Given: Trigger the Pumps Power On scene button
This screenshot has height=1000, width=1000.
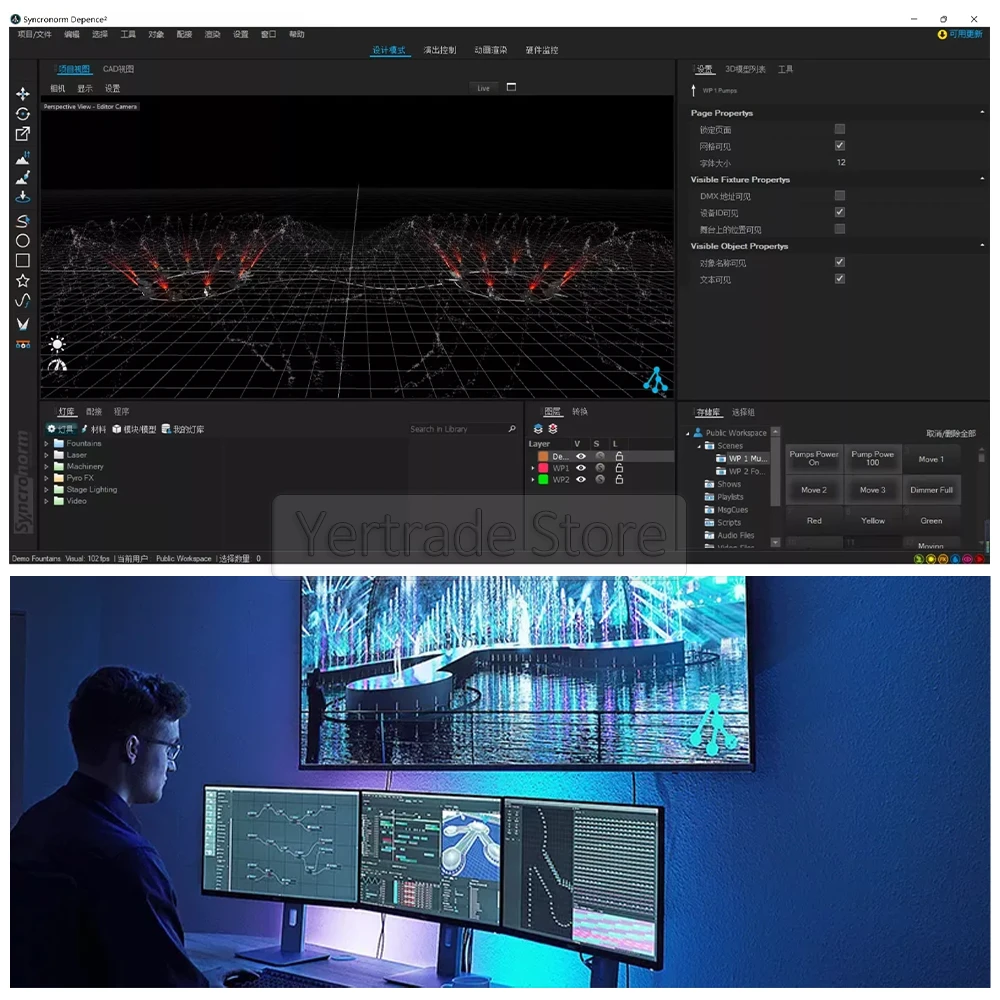Looking at the screenshot, I should click(x=814, y=459).
